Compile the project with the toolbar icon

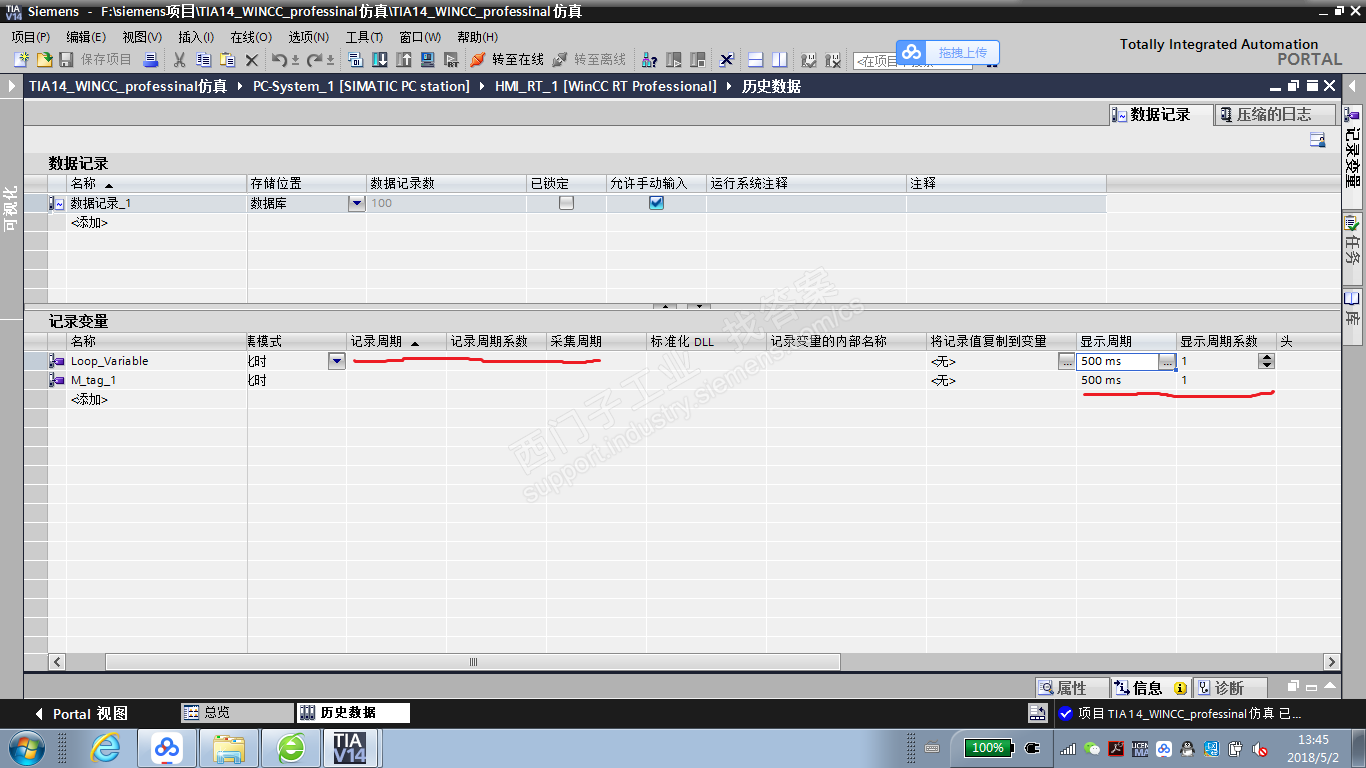click(x=356, y=60)
